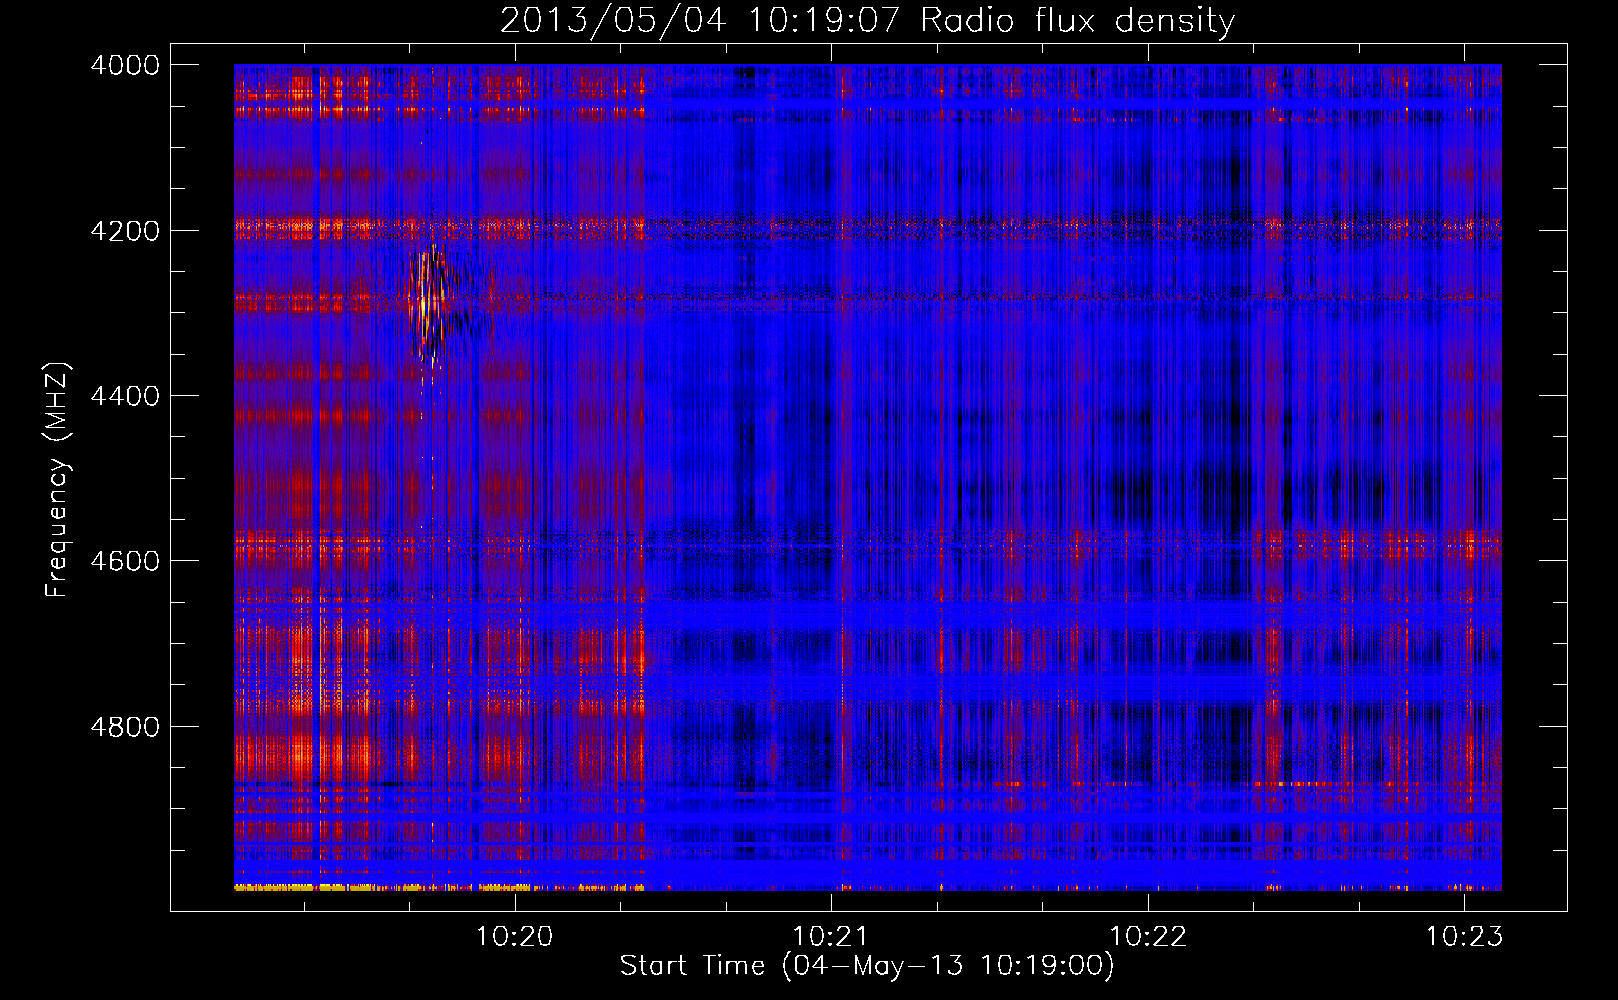Viewport: 1618px width, 1000px height.
Task: Click the 10:23 time tick label
Action: point(1464,936)
